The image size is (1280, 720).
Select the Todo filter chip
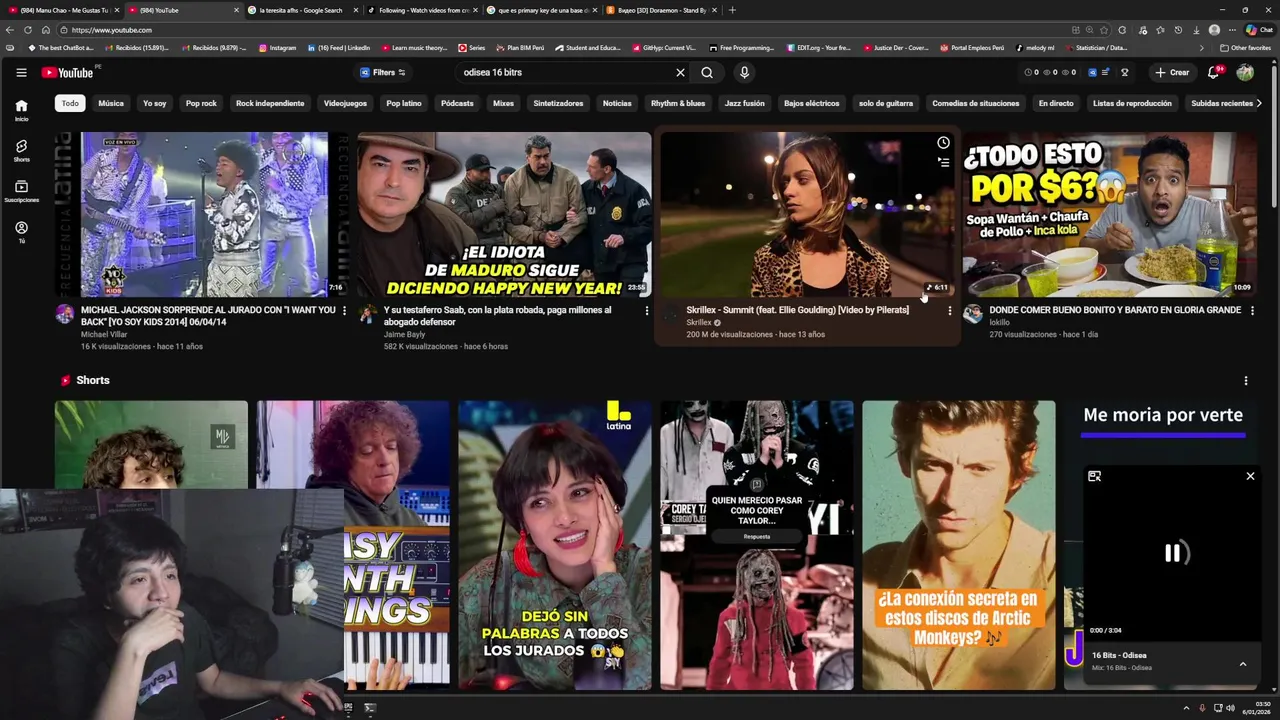click(x=70, y=103)
